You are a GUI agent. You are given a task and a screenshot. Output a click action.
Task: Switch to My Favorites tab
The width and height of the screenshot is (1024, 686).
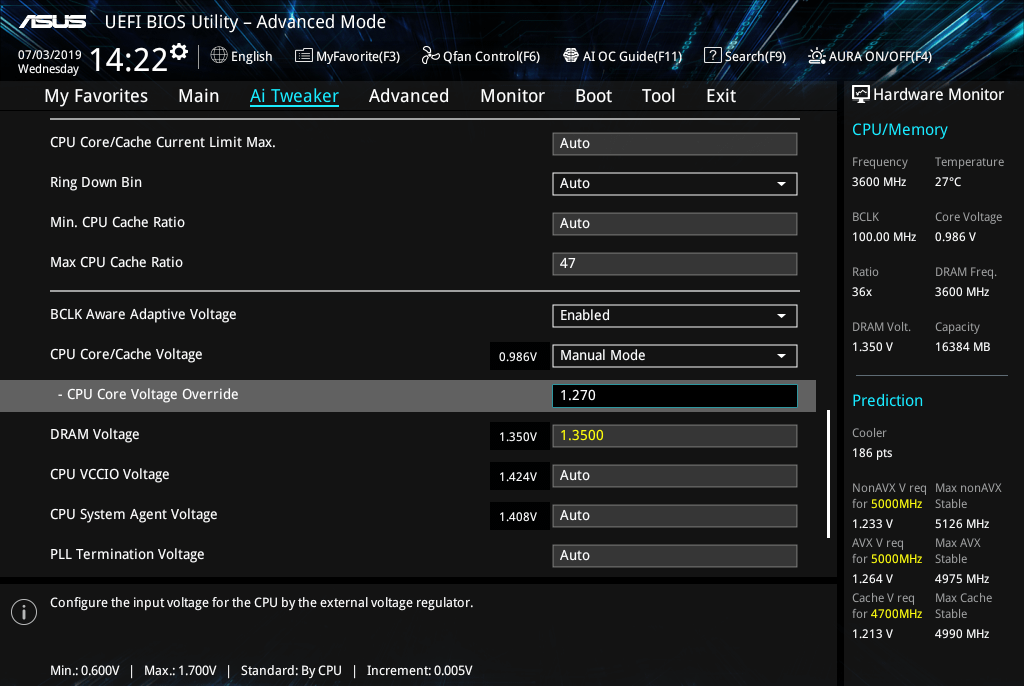click(x=96, y=96)
